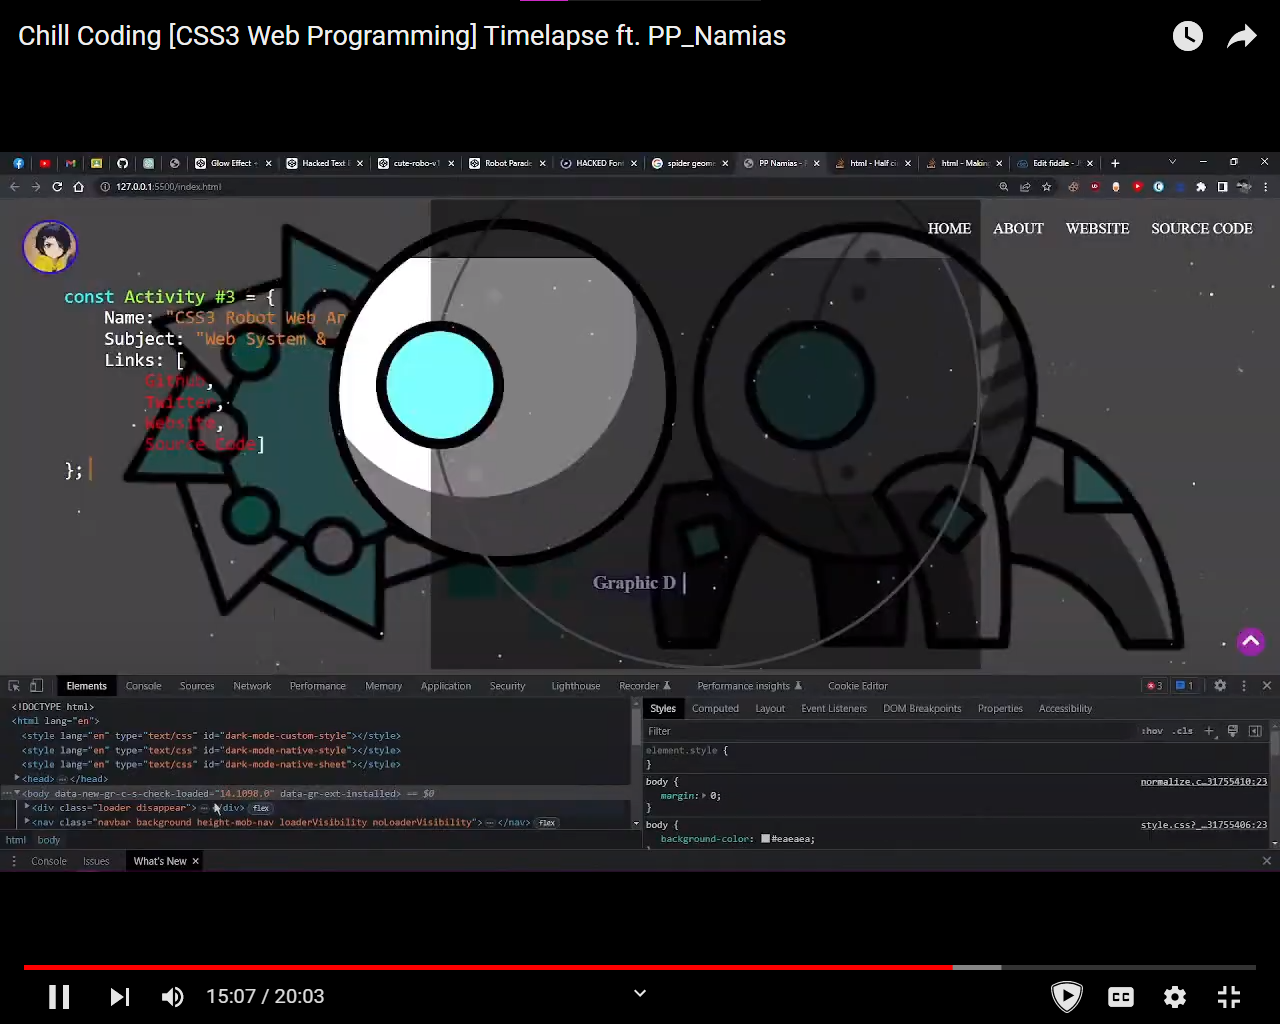Add a new style rule with plus

pyautogui.click(x=1209, y=731)
